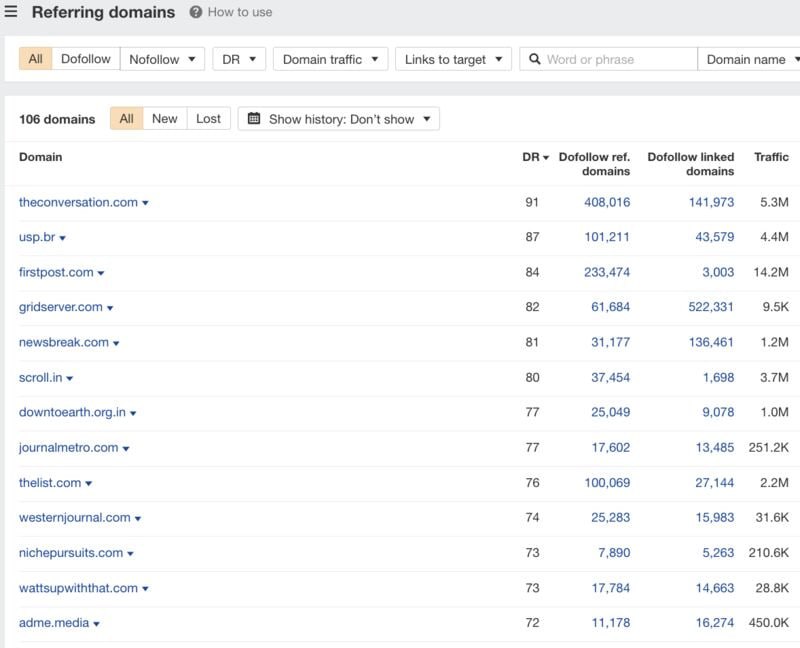Open the Domain traffic filter dropdown

pos(331,59)
